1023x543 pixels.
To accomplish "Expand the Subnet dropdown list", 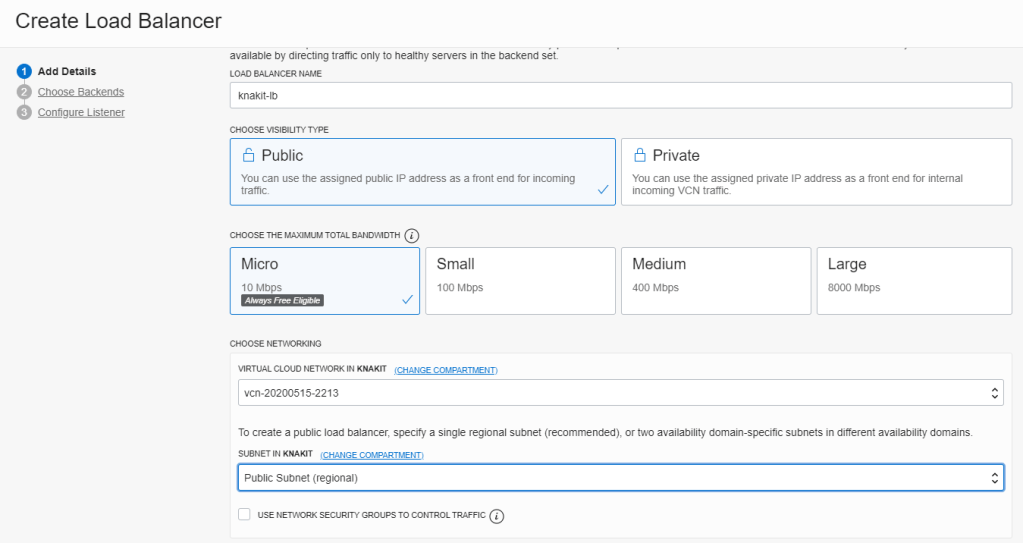I will (x=620, y=478).
